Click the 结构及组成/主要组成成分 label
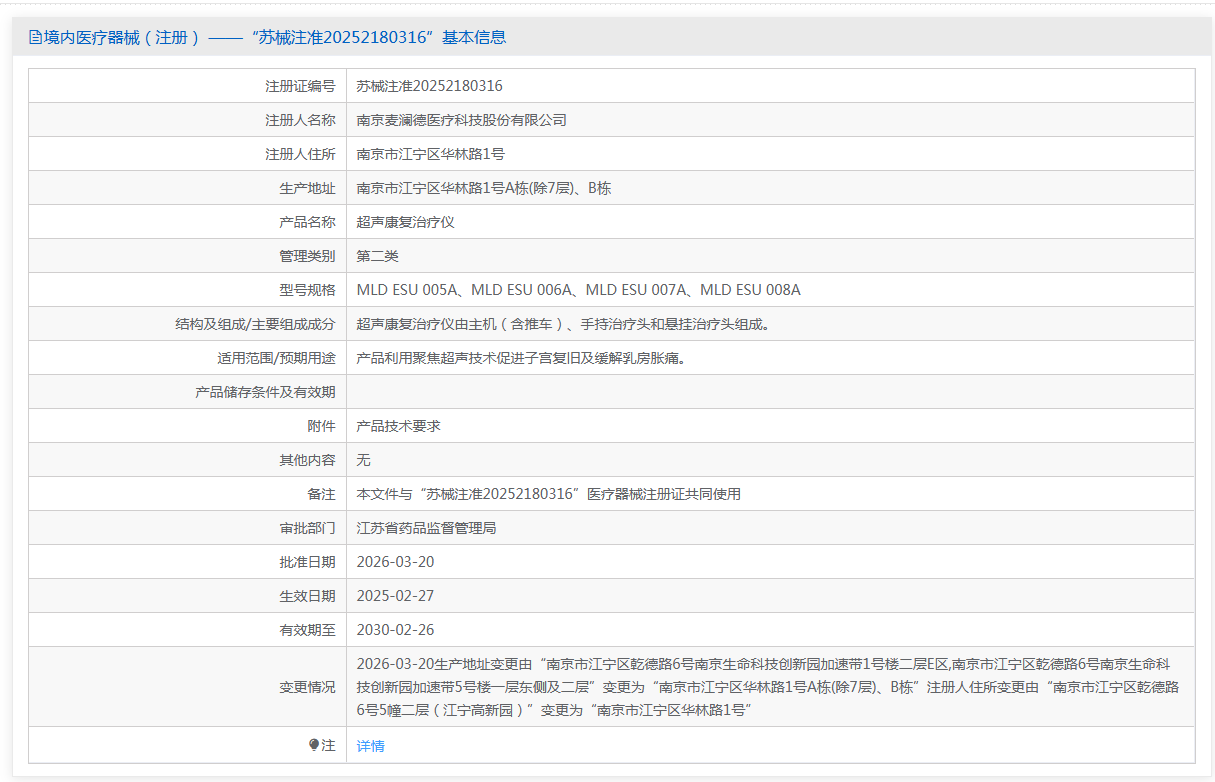The height and width of the screenshot is (782, 1215). (x=255, y=324)
